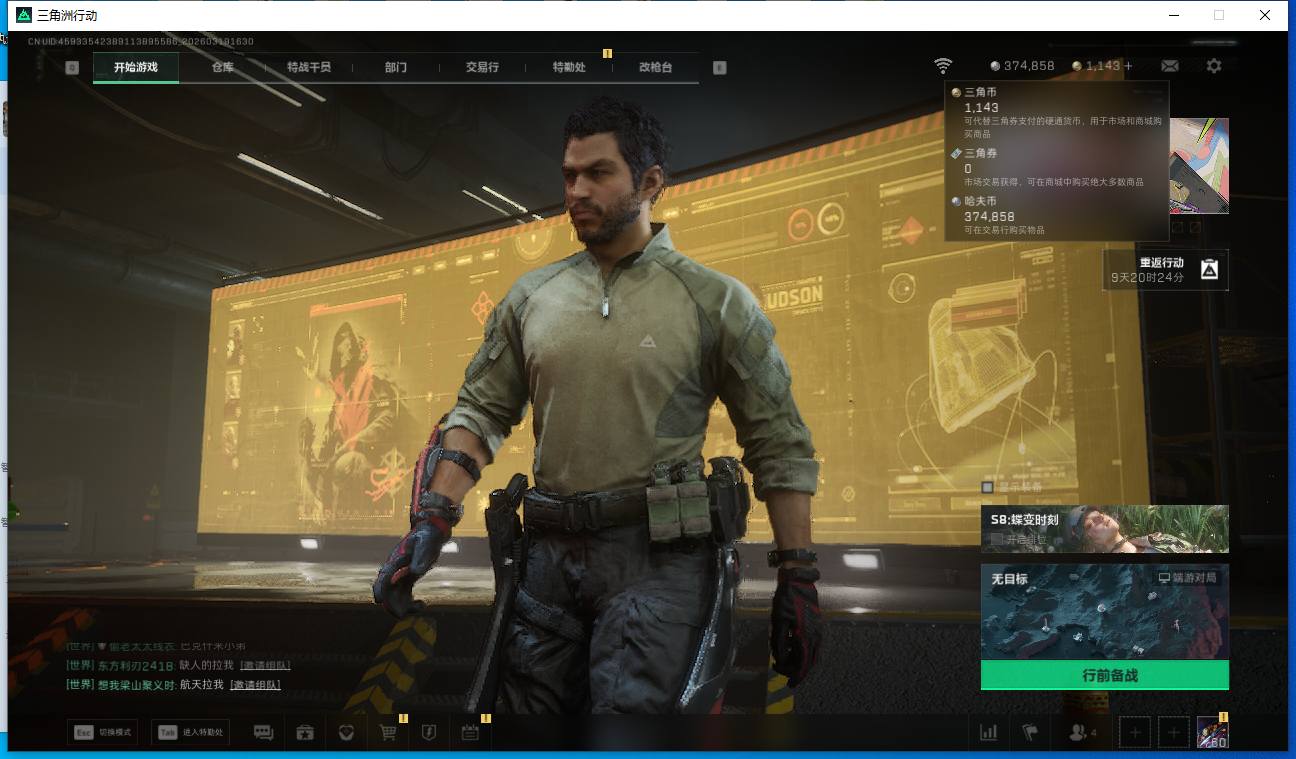Click the 重返行动 shopping bag icon
The image size is (1296, 759).
point(1209,269)
